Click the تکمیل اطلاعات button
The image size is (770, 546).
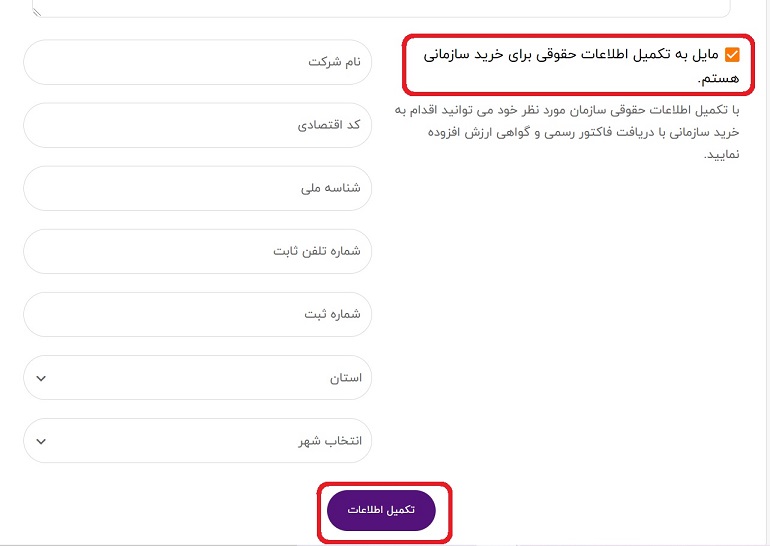point(381,510)
